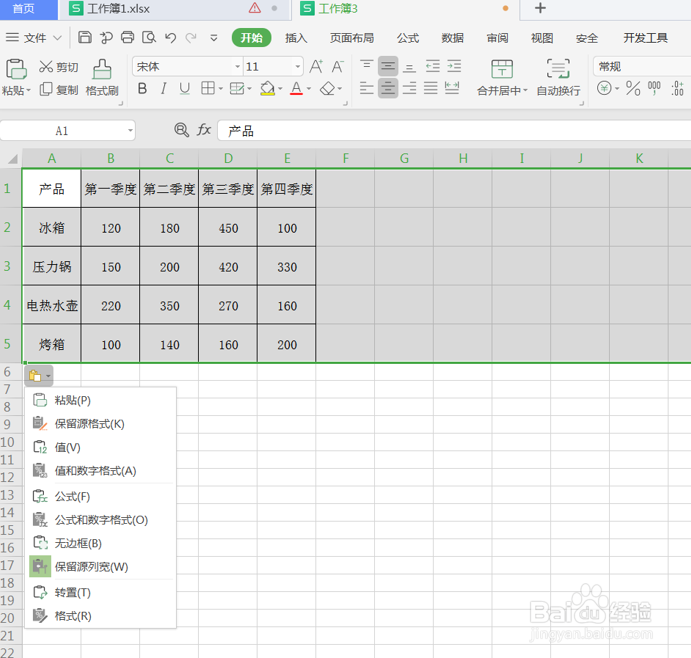Click the zoom magnifier beside fx
Image resolution: width=691 pixels, height=658 pixels.
pos(182,130)
